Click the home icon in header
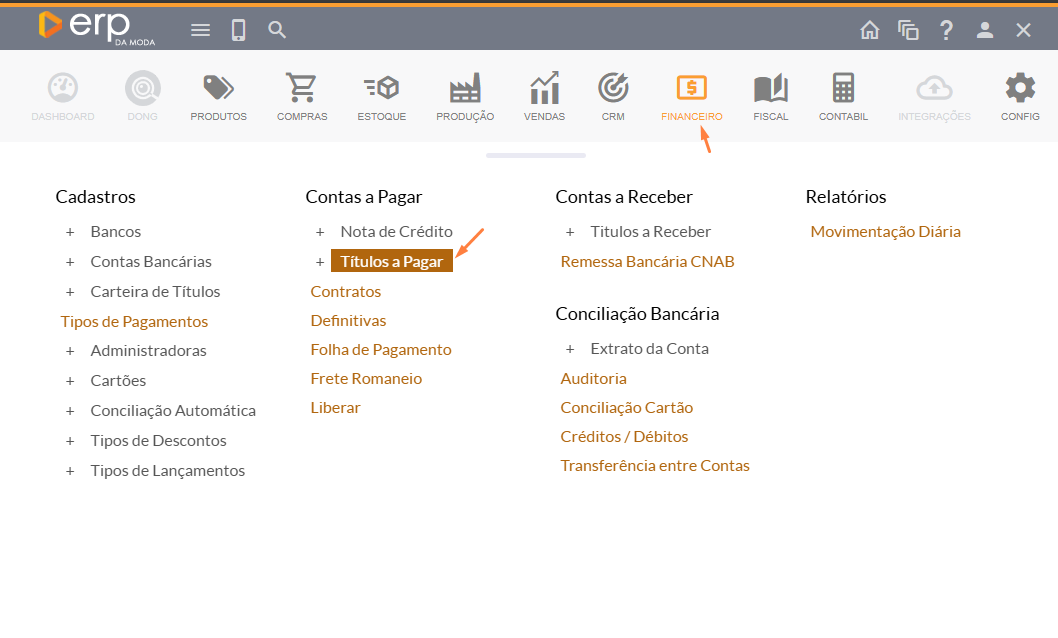 (870, 30)
